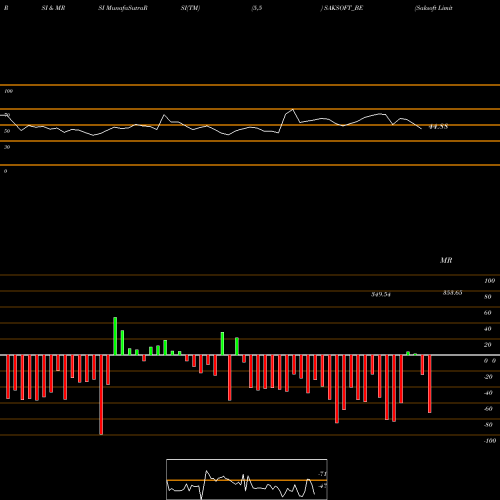Click the MR axis label -60

click(488, 409)
